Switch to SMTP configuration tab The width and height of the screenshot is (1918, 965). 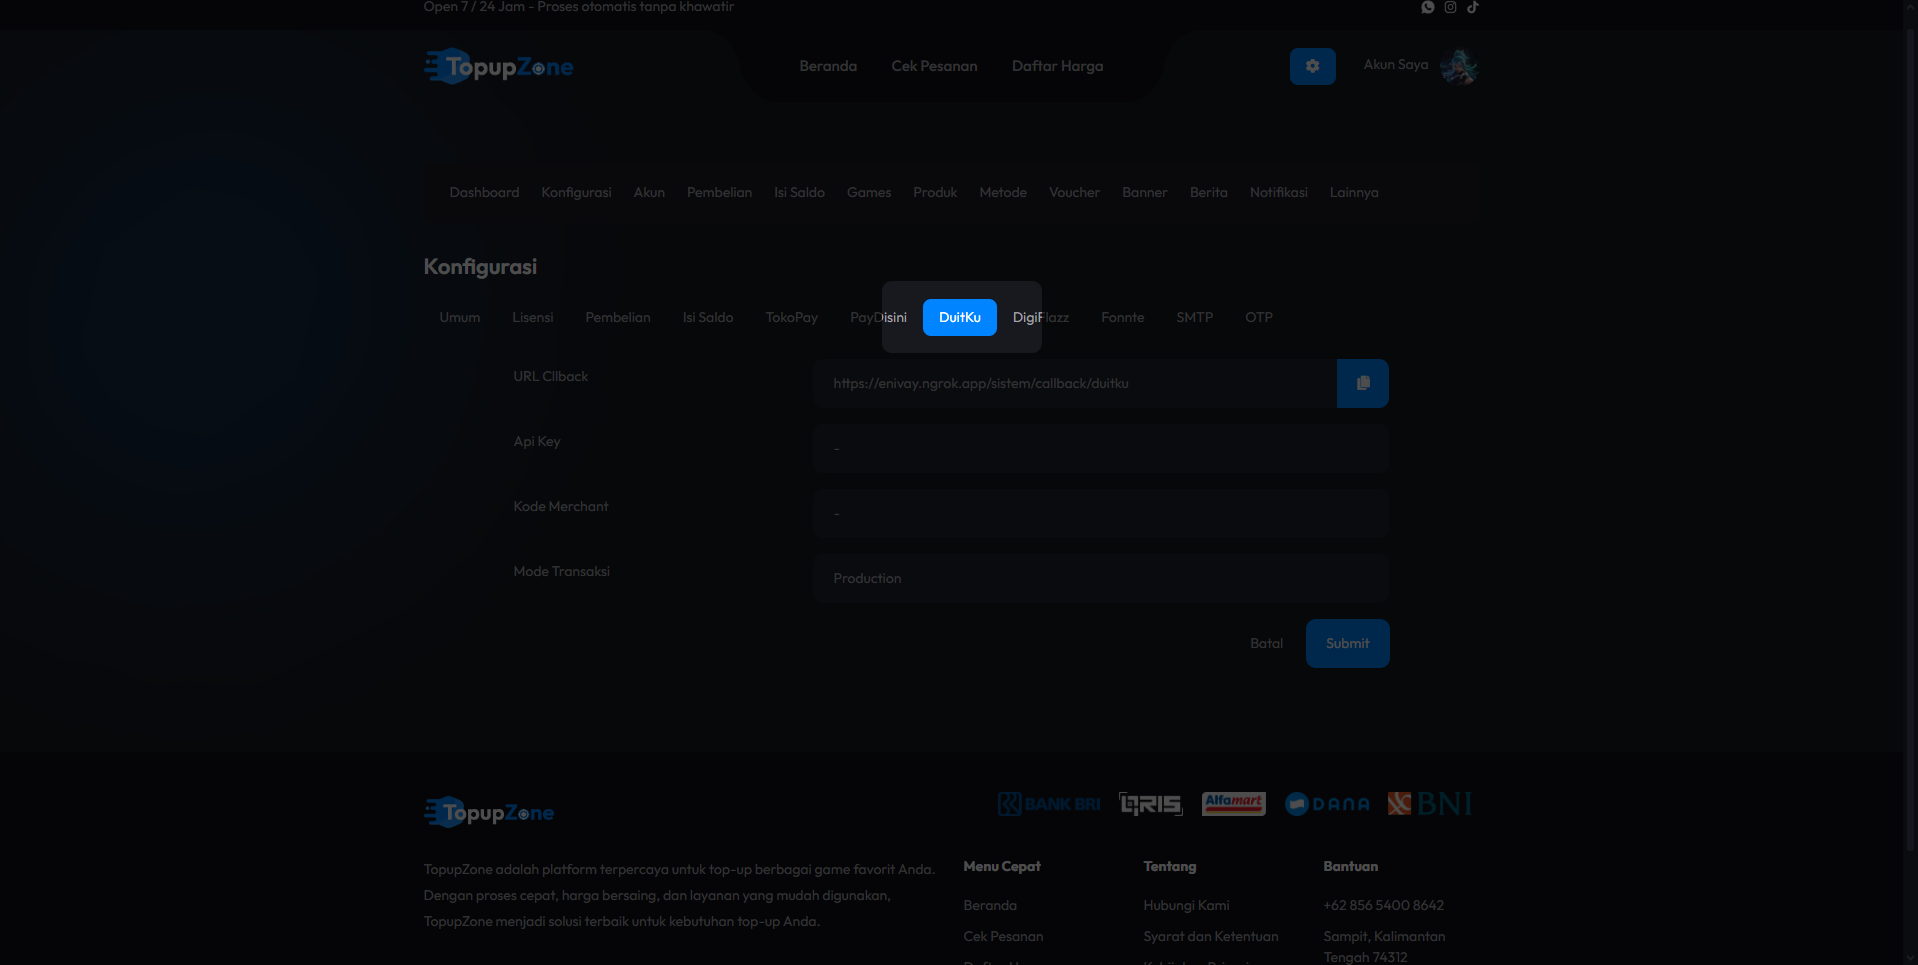(1194, 317)
